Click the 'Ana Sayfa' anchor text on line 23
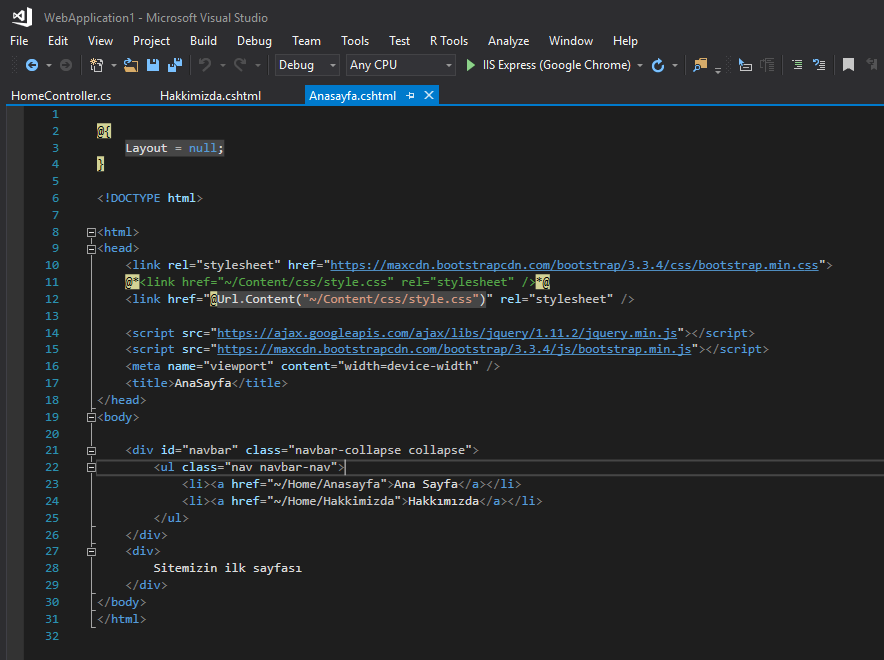 click(x=426, y=484)
